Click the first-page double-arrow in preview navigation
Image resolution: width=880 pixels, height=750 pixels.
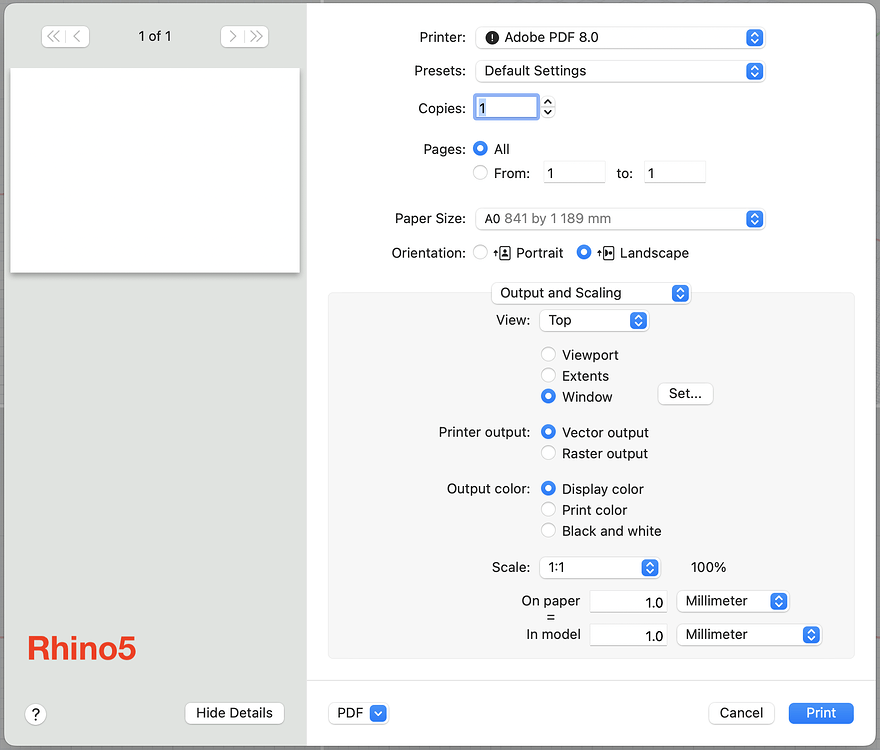[51, 36]
